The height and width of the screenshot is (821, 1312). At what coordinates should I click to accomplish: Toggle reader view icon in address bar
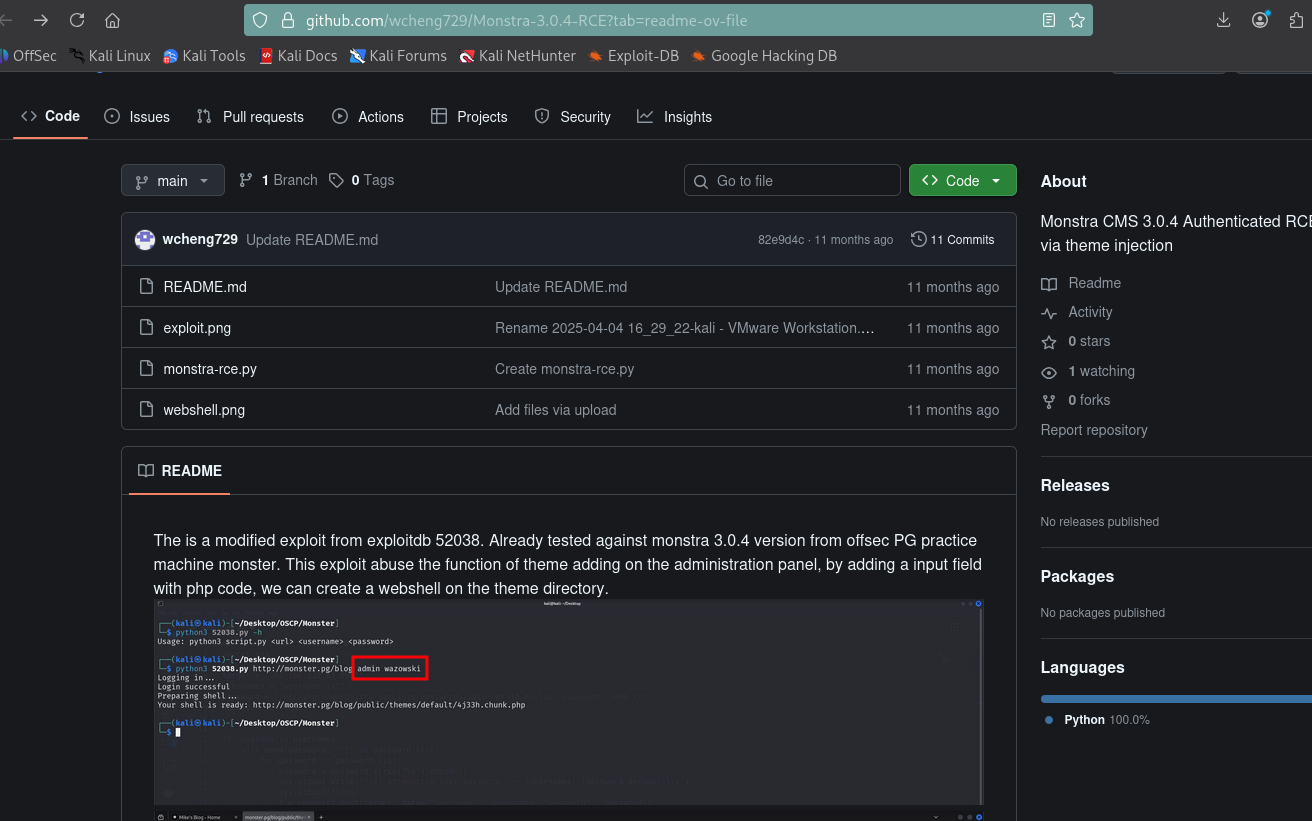point(1048,20)
